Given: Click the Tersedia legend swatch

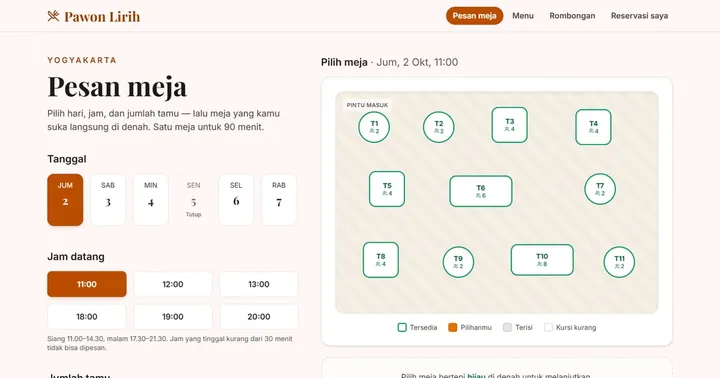Looking at the screenshot, I should (x=402, y=327).
